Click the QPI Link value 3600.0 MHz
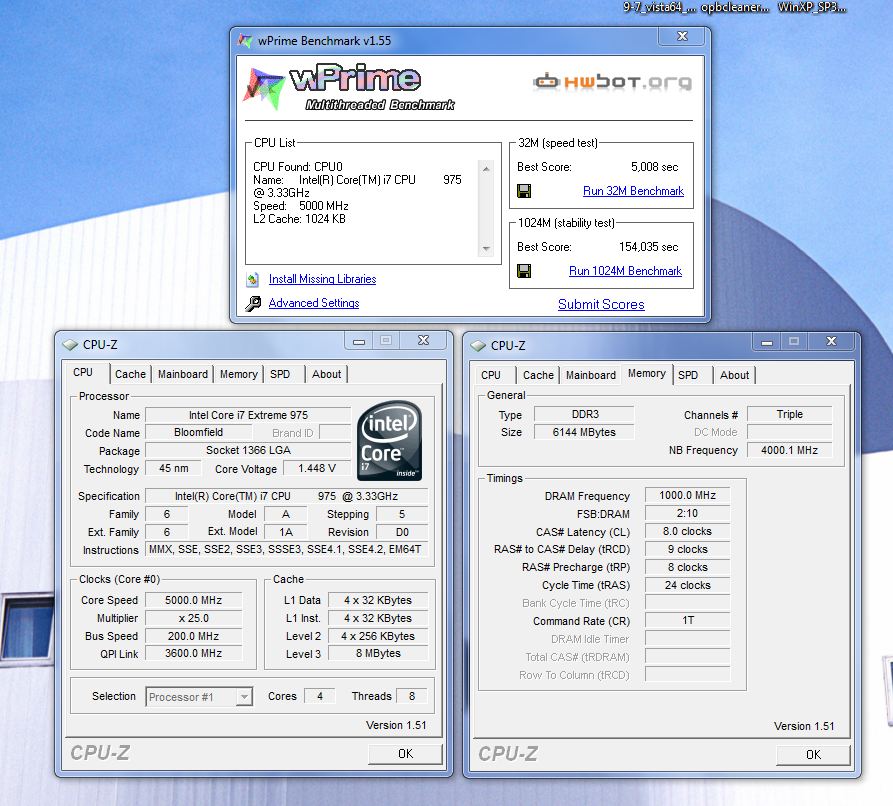Viewport: 893px width, 806px height. coord(194,653)
